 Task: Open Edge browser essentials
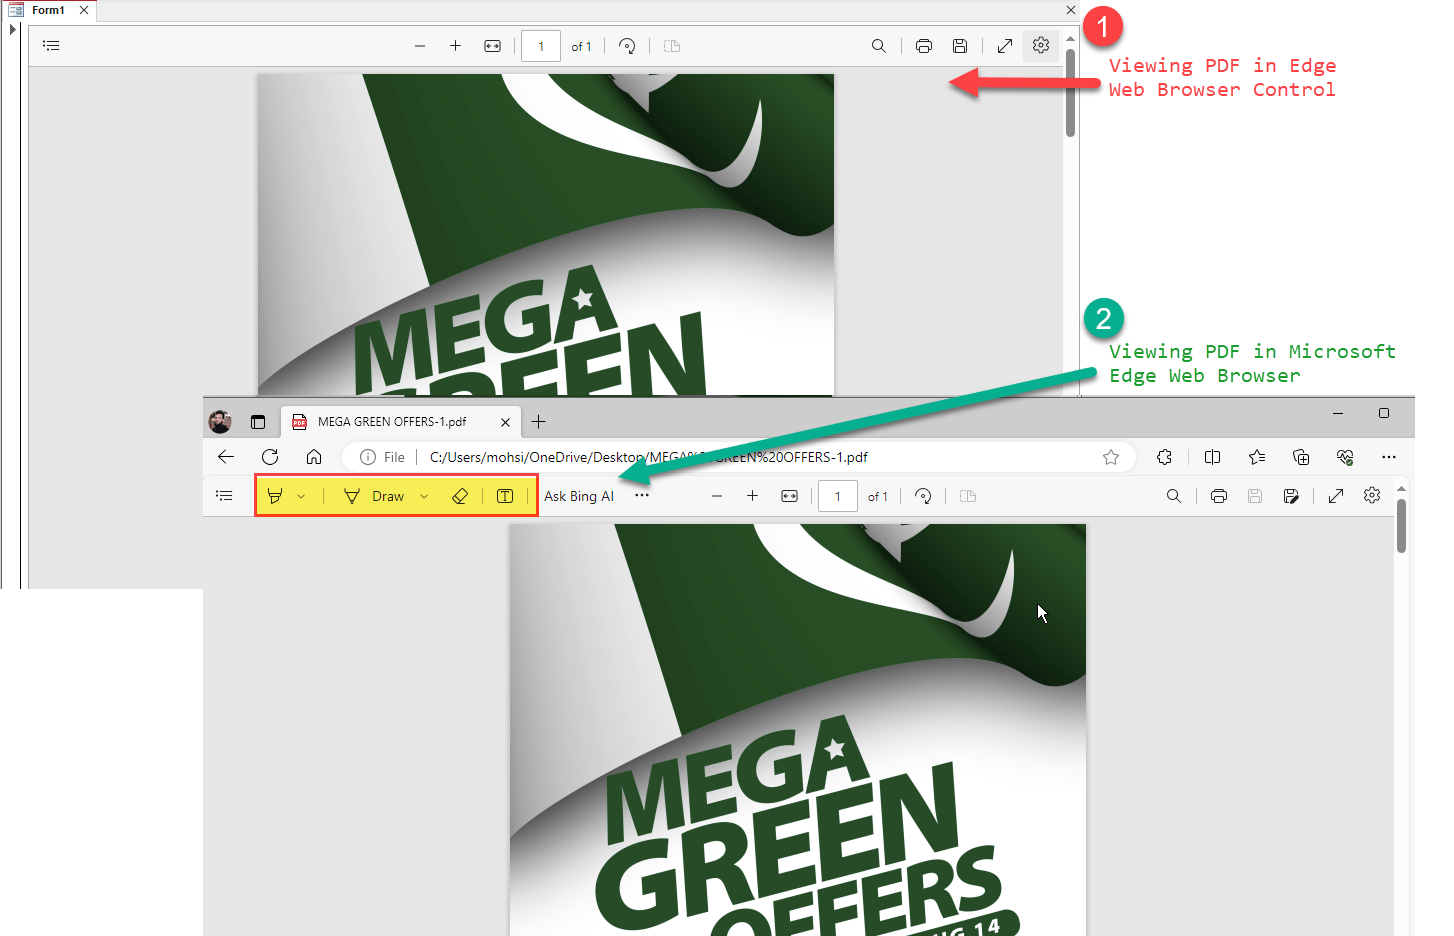(1345, 457)
